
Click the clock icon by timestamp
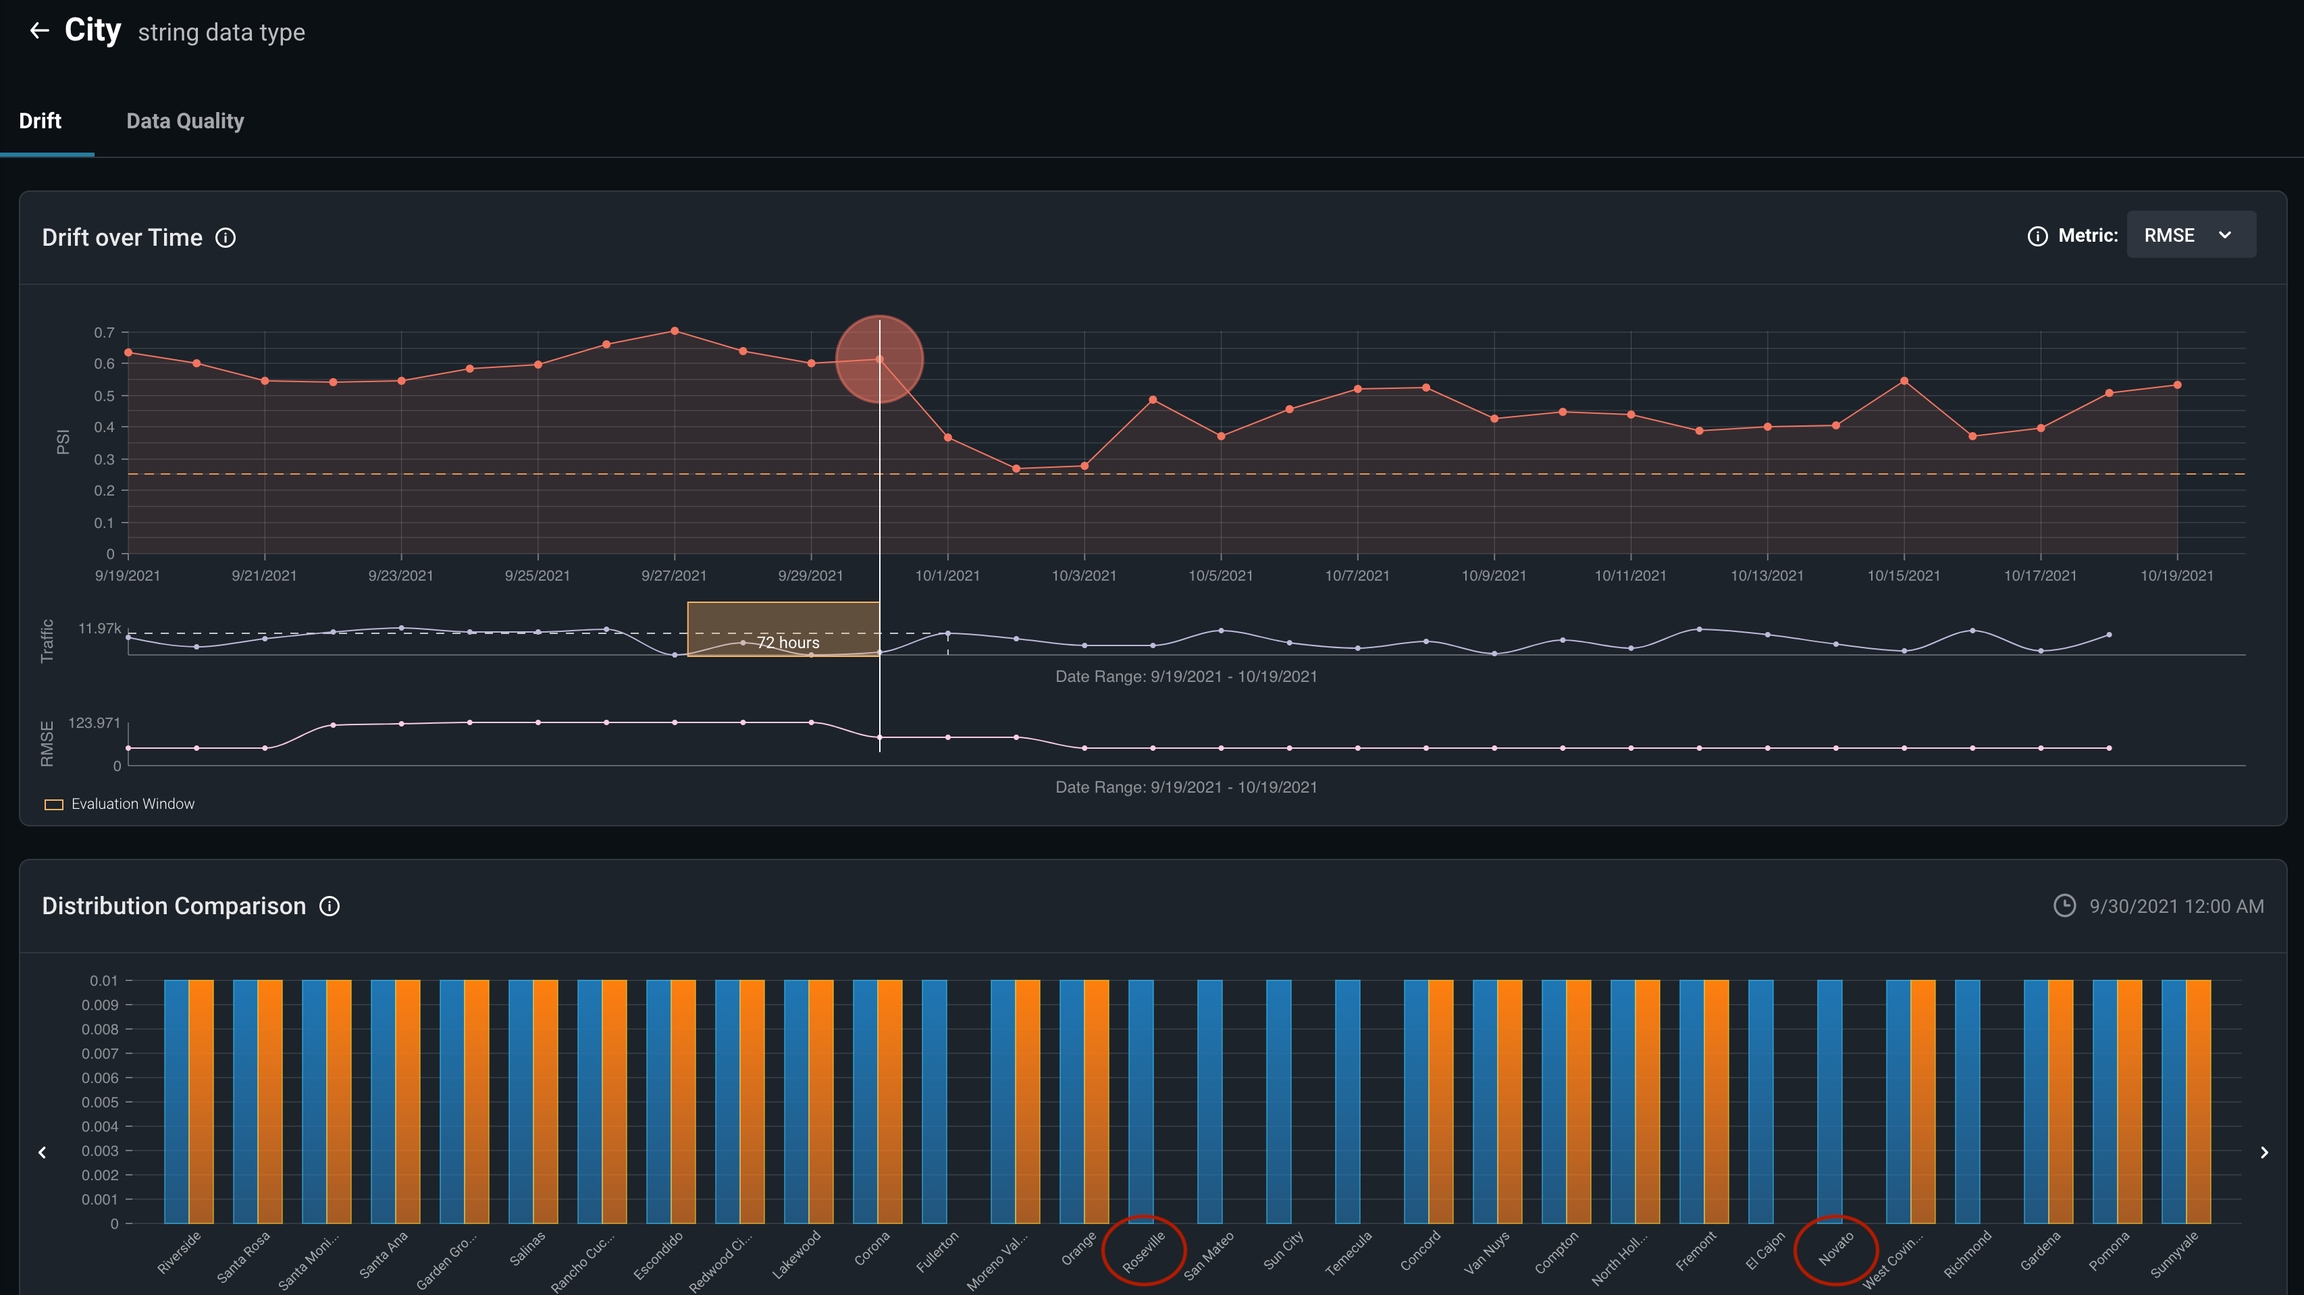[x=2064, y=906]
